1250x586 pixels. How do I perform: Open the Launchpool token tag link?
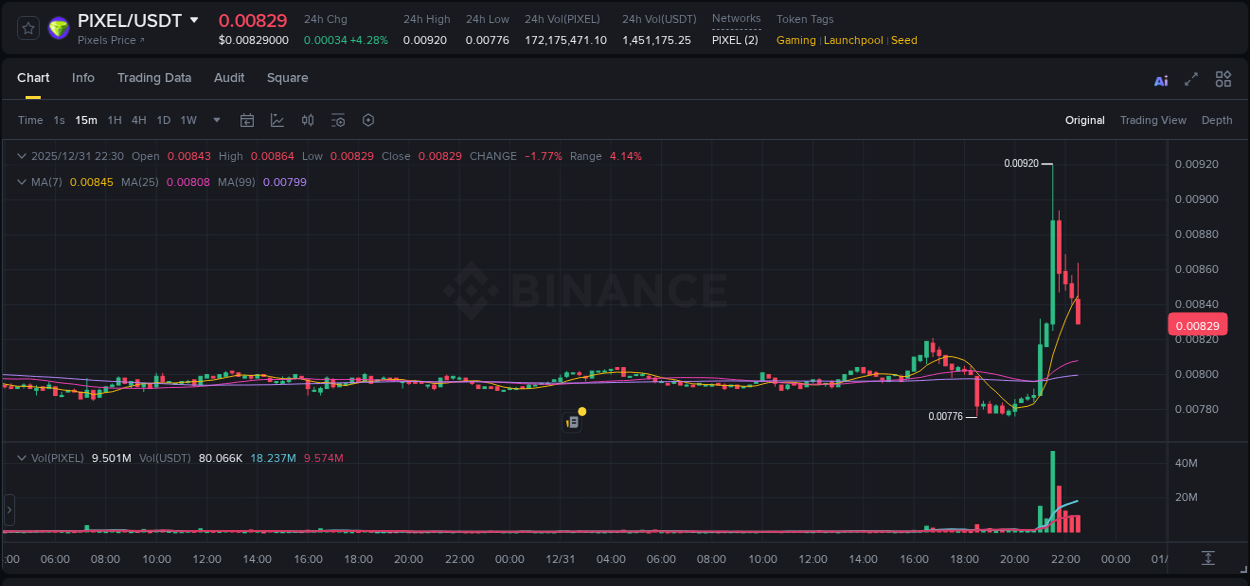tap(853, 40)
